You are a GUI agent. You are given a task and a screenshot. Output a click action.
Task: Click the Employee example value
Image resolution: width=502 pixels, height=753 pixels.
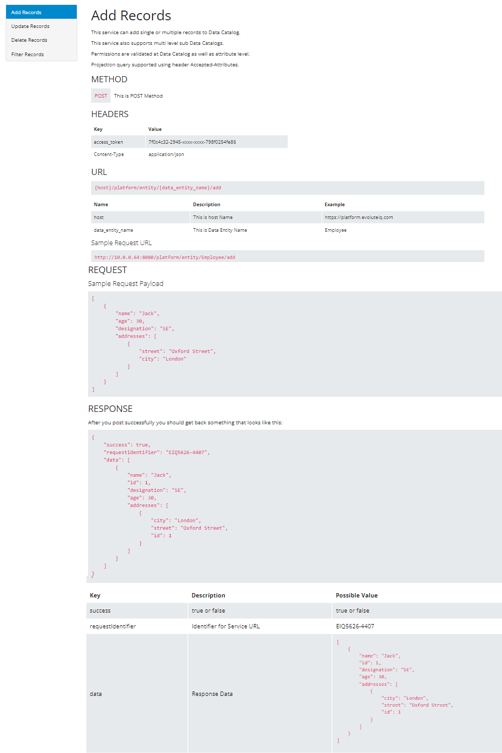pyautogui.click(x=336, y=230)
